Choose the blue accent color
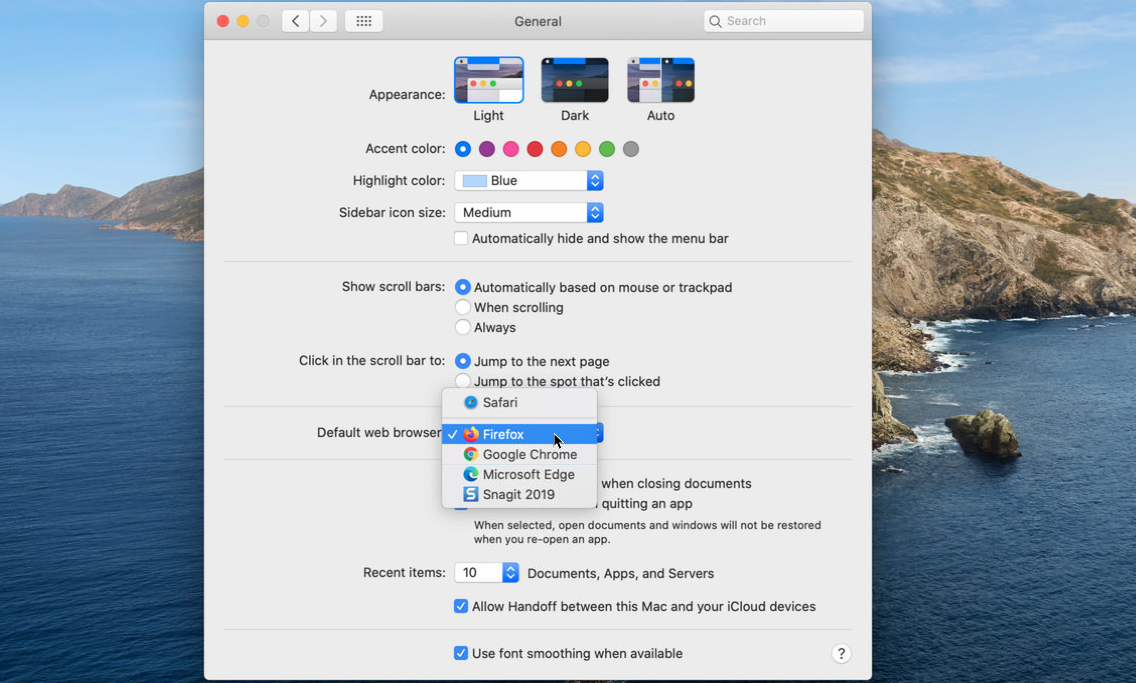The height and width of the screenshot is (683, 1136). (x=463, y=149)
